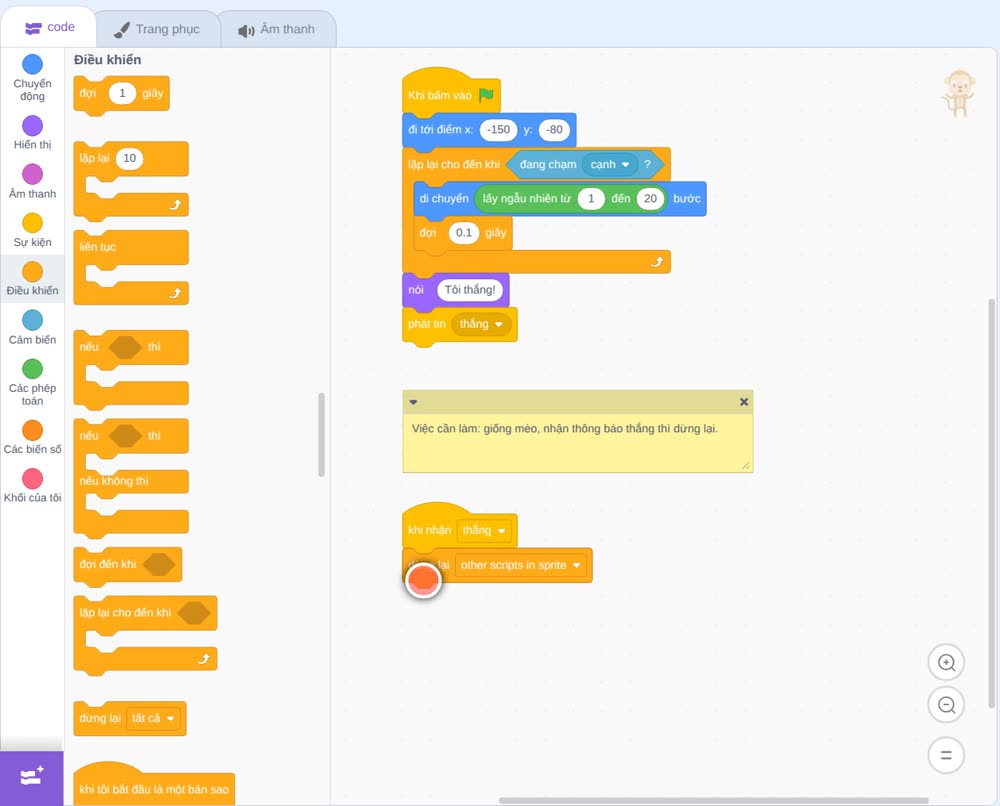The height and width of the screenshot is (806, 1000).
Task: Switch to the Âm thanh tab
Action: pyautogui.click(x=277, y=29)
